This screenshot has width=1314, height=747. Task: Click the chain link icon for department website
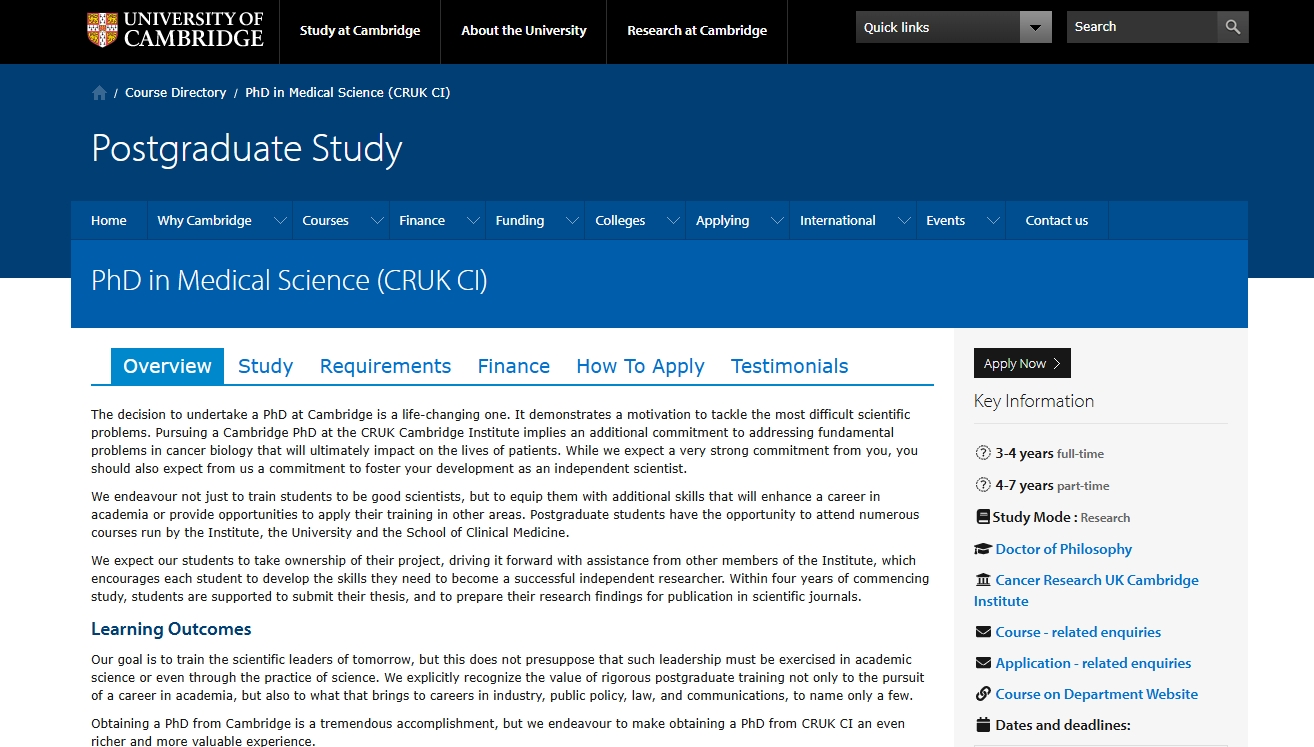983,694
